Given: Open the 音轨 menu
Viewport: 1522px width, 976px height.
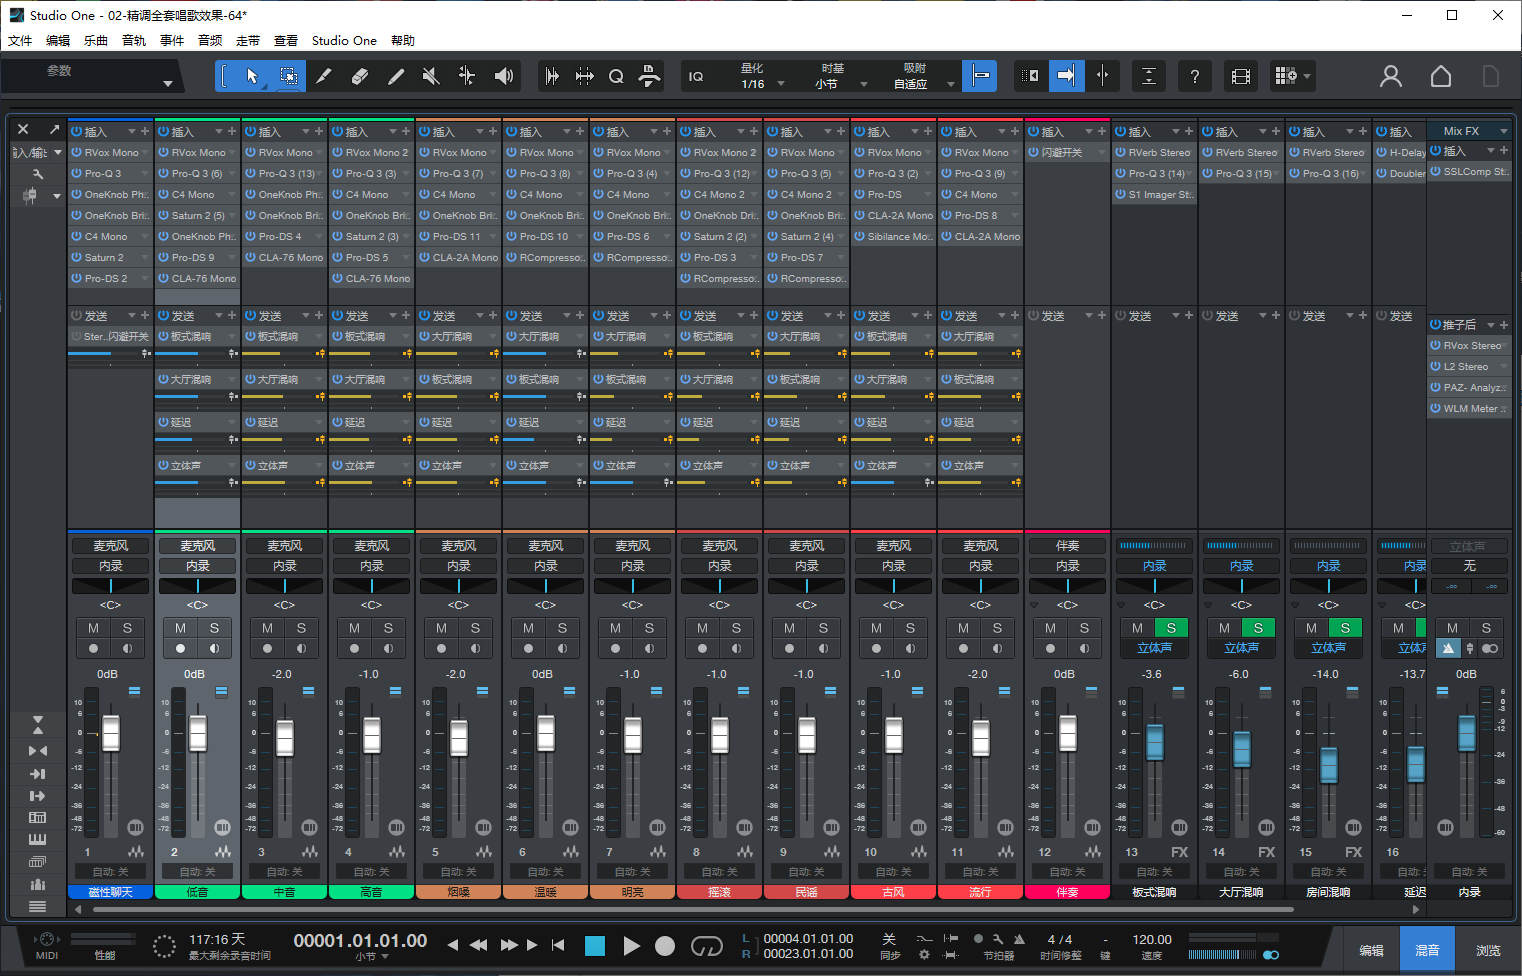Looking at the screenshot, I should click(133, 41).
